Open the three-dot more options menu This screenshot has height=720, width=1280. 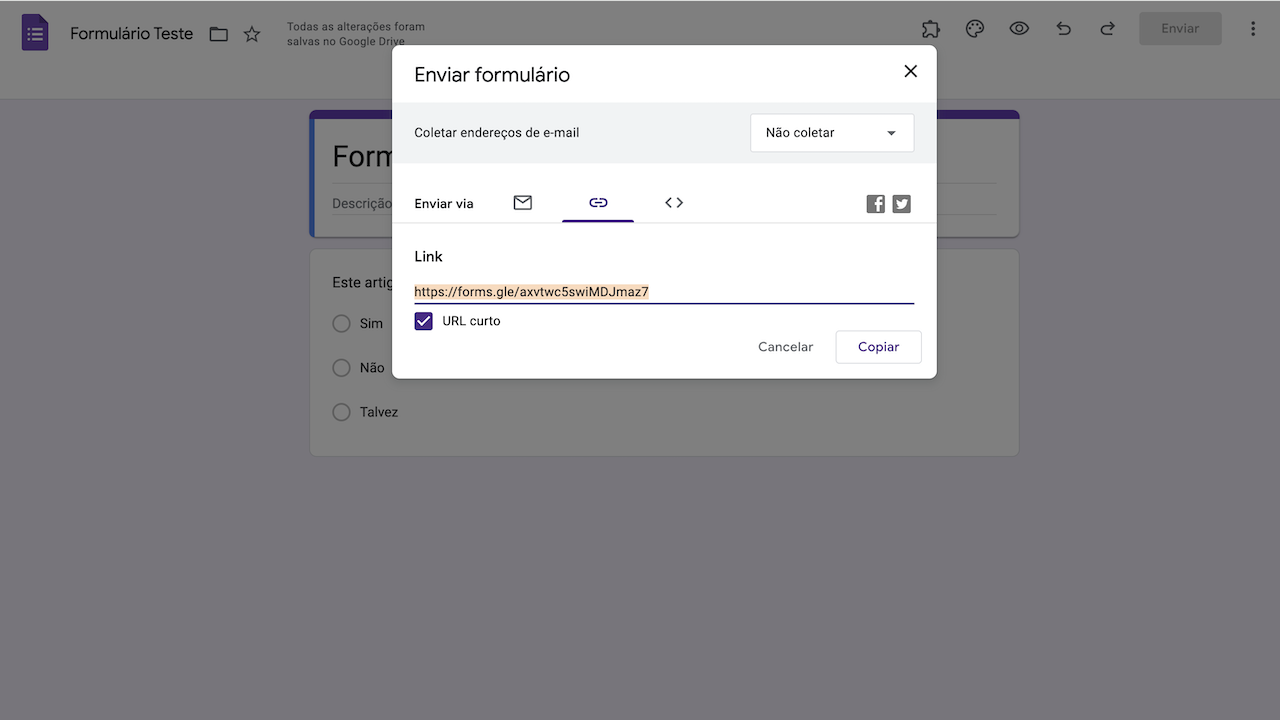pyautogui.click(x=1253, y=29)
